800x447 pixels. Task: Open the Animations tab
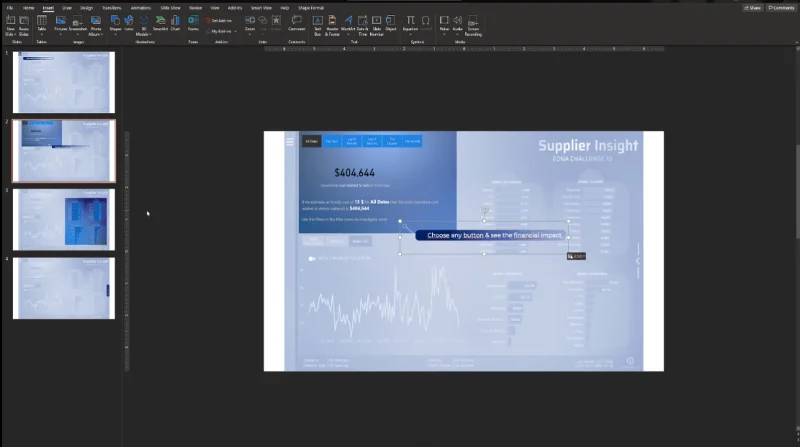click(x=141, y=8)
